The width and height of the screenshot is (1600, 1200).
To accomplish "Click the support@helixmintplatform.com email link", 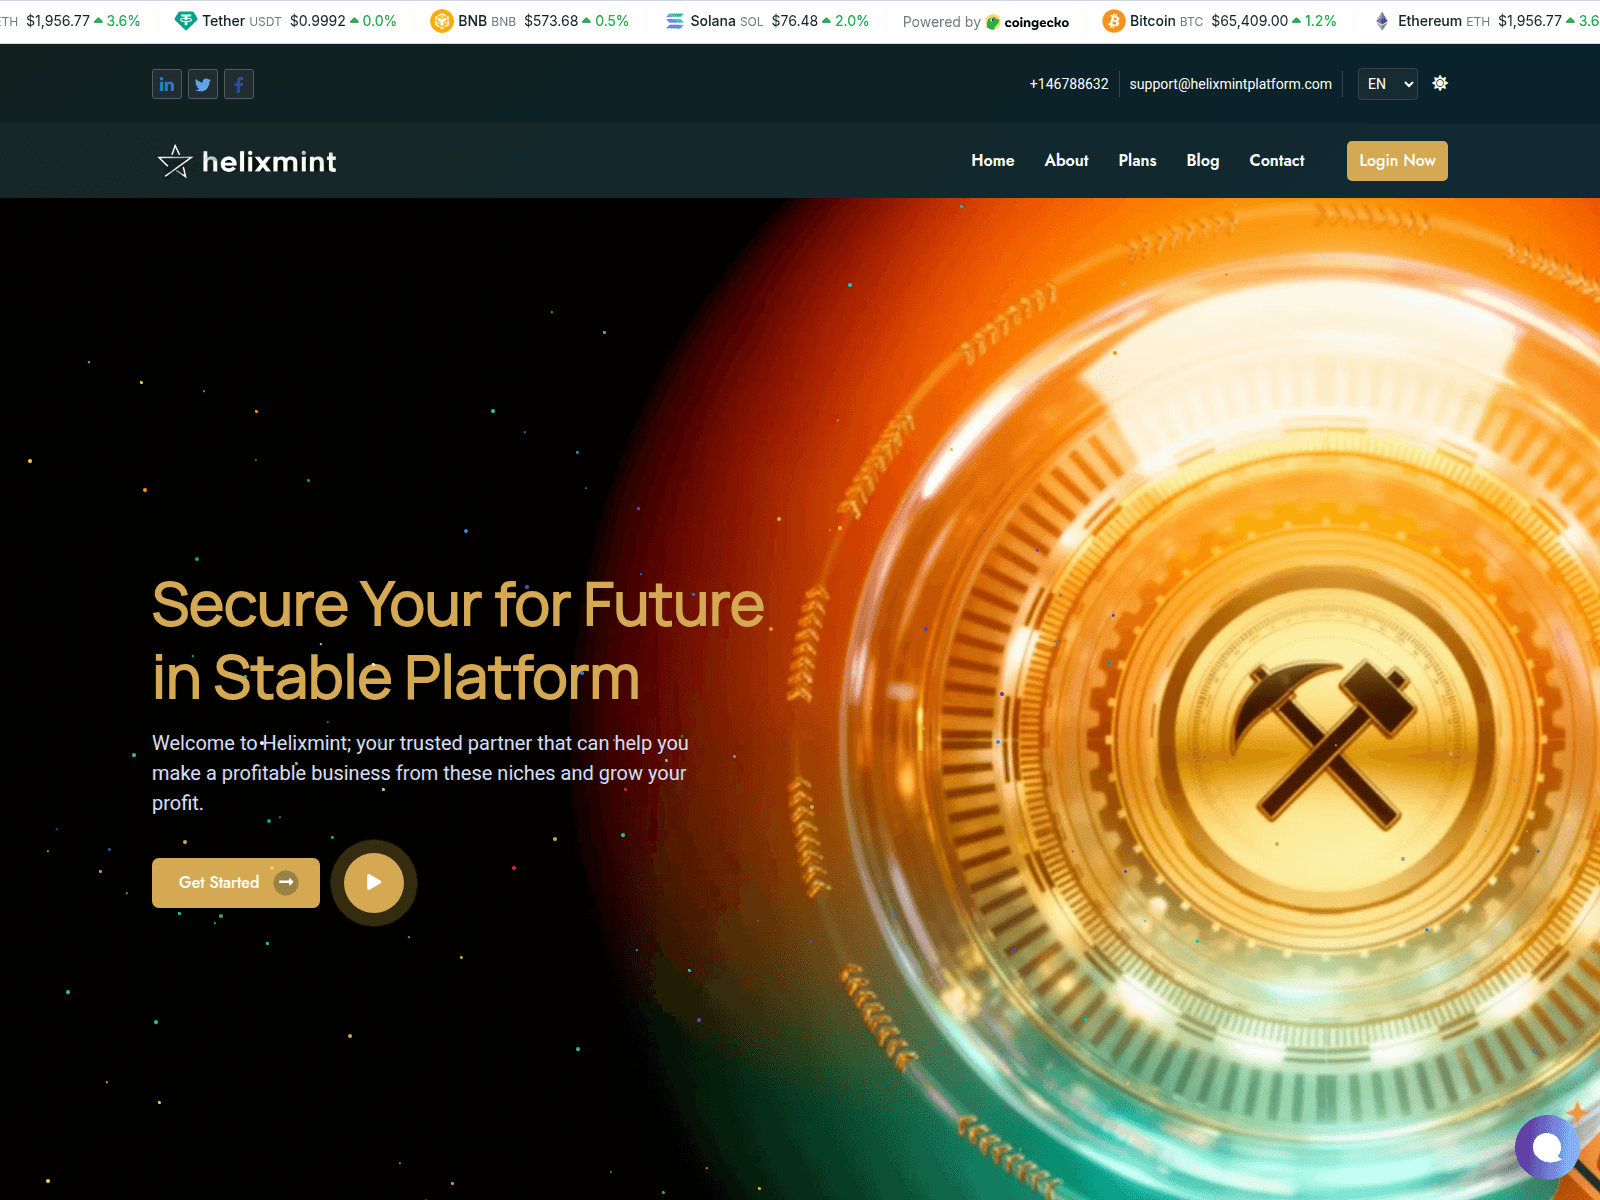I will point(1230,84).
